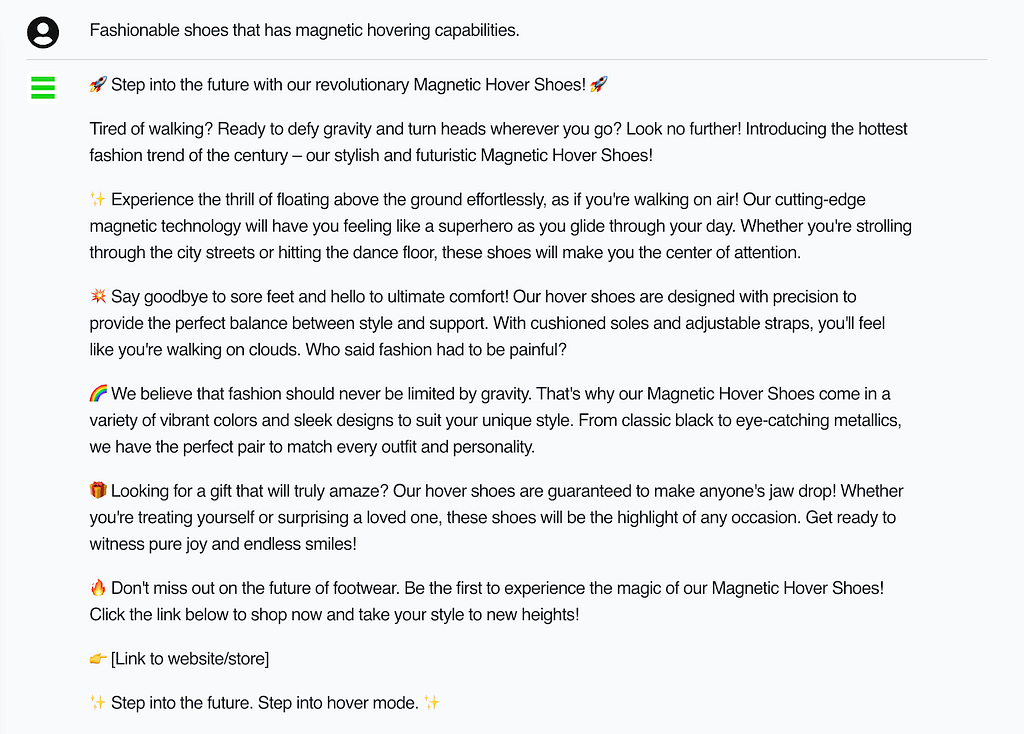Click the sparkles emoji after 'hover mode.'
Image resolution: width=1024 pixels, height=734 pixels.
pos(432,703)
